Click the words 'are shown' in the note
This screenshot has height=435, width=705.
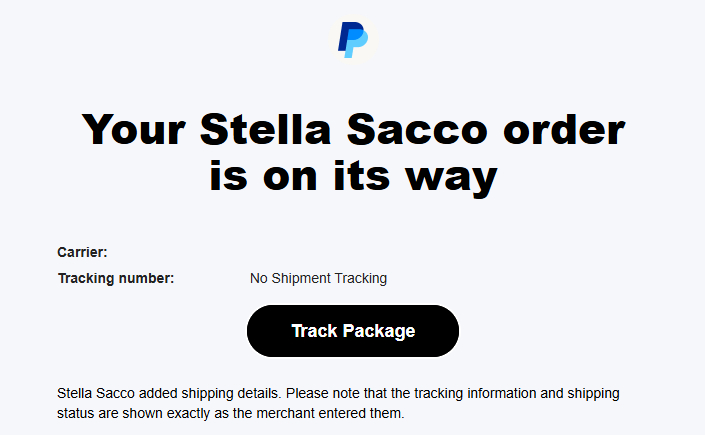[130, 412]
